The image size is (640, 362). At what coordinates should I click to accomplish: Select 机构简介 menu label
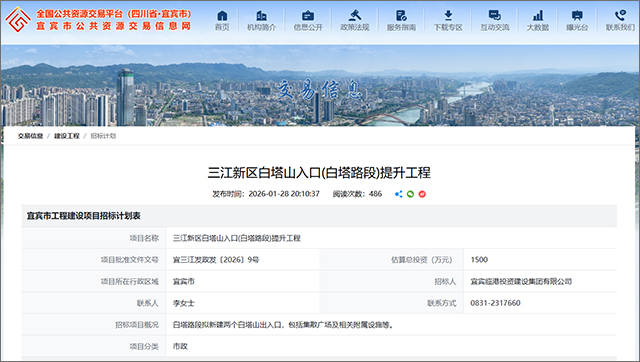pos(261,27)
